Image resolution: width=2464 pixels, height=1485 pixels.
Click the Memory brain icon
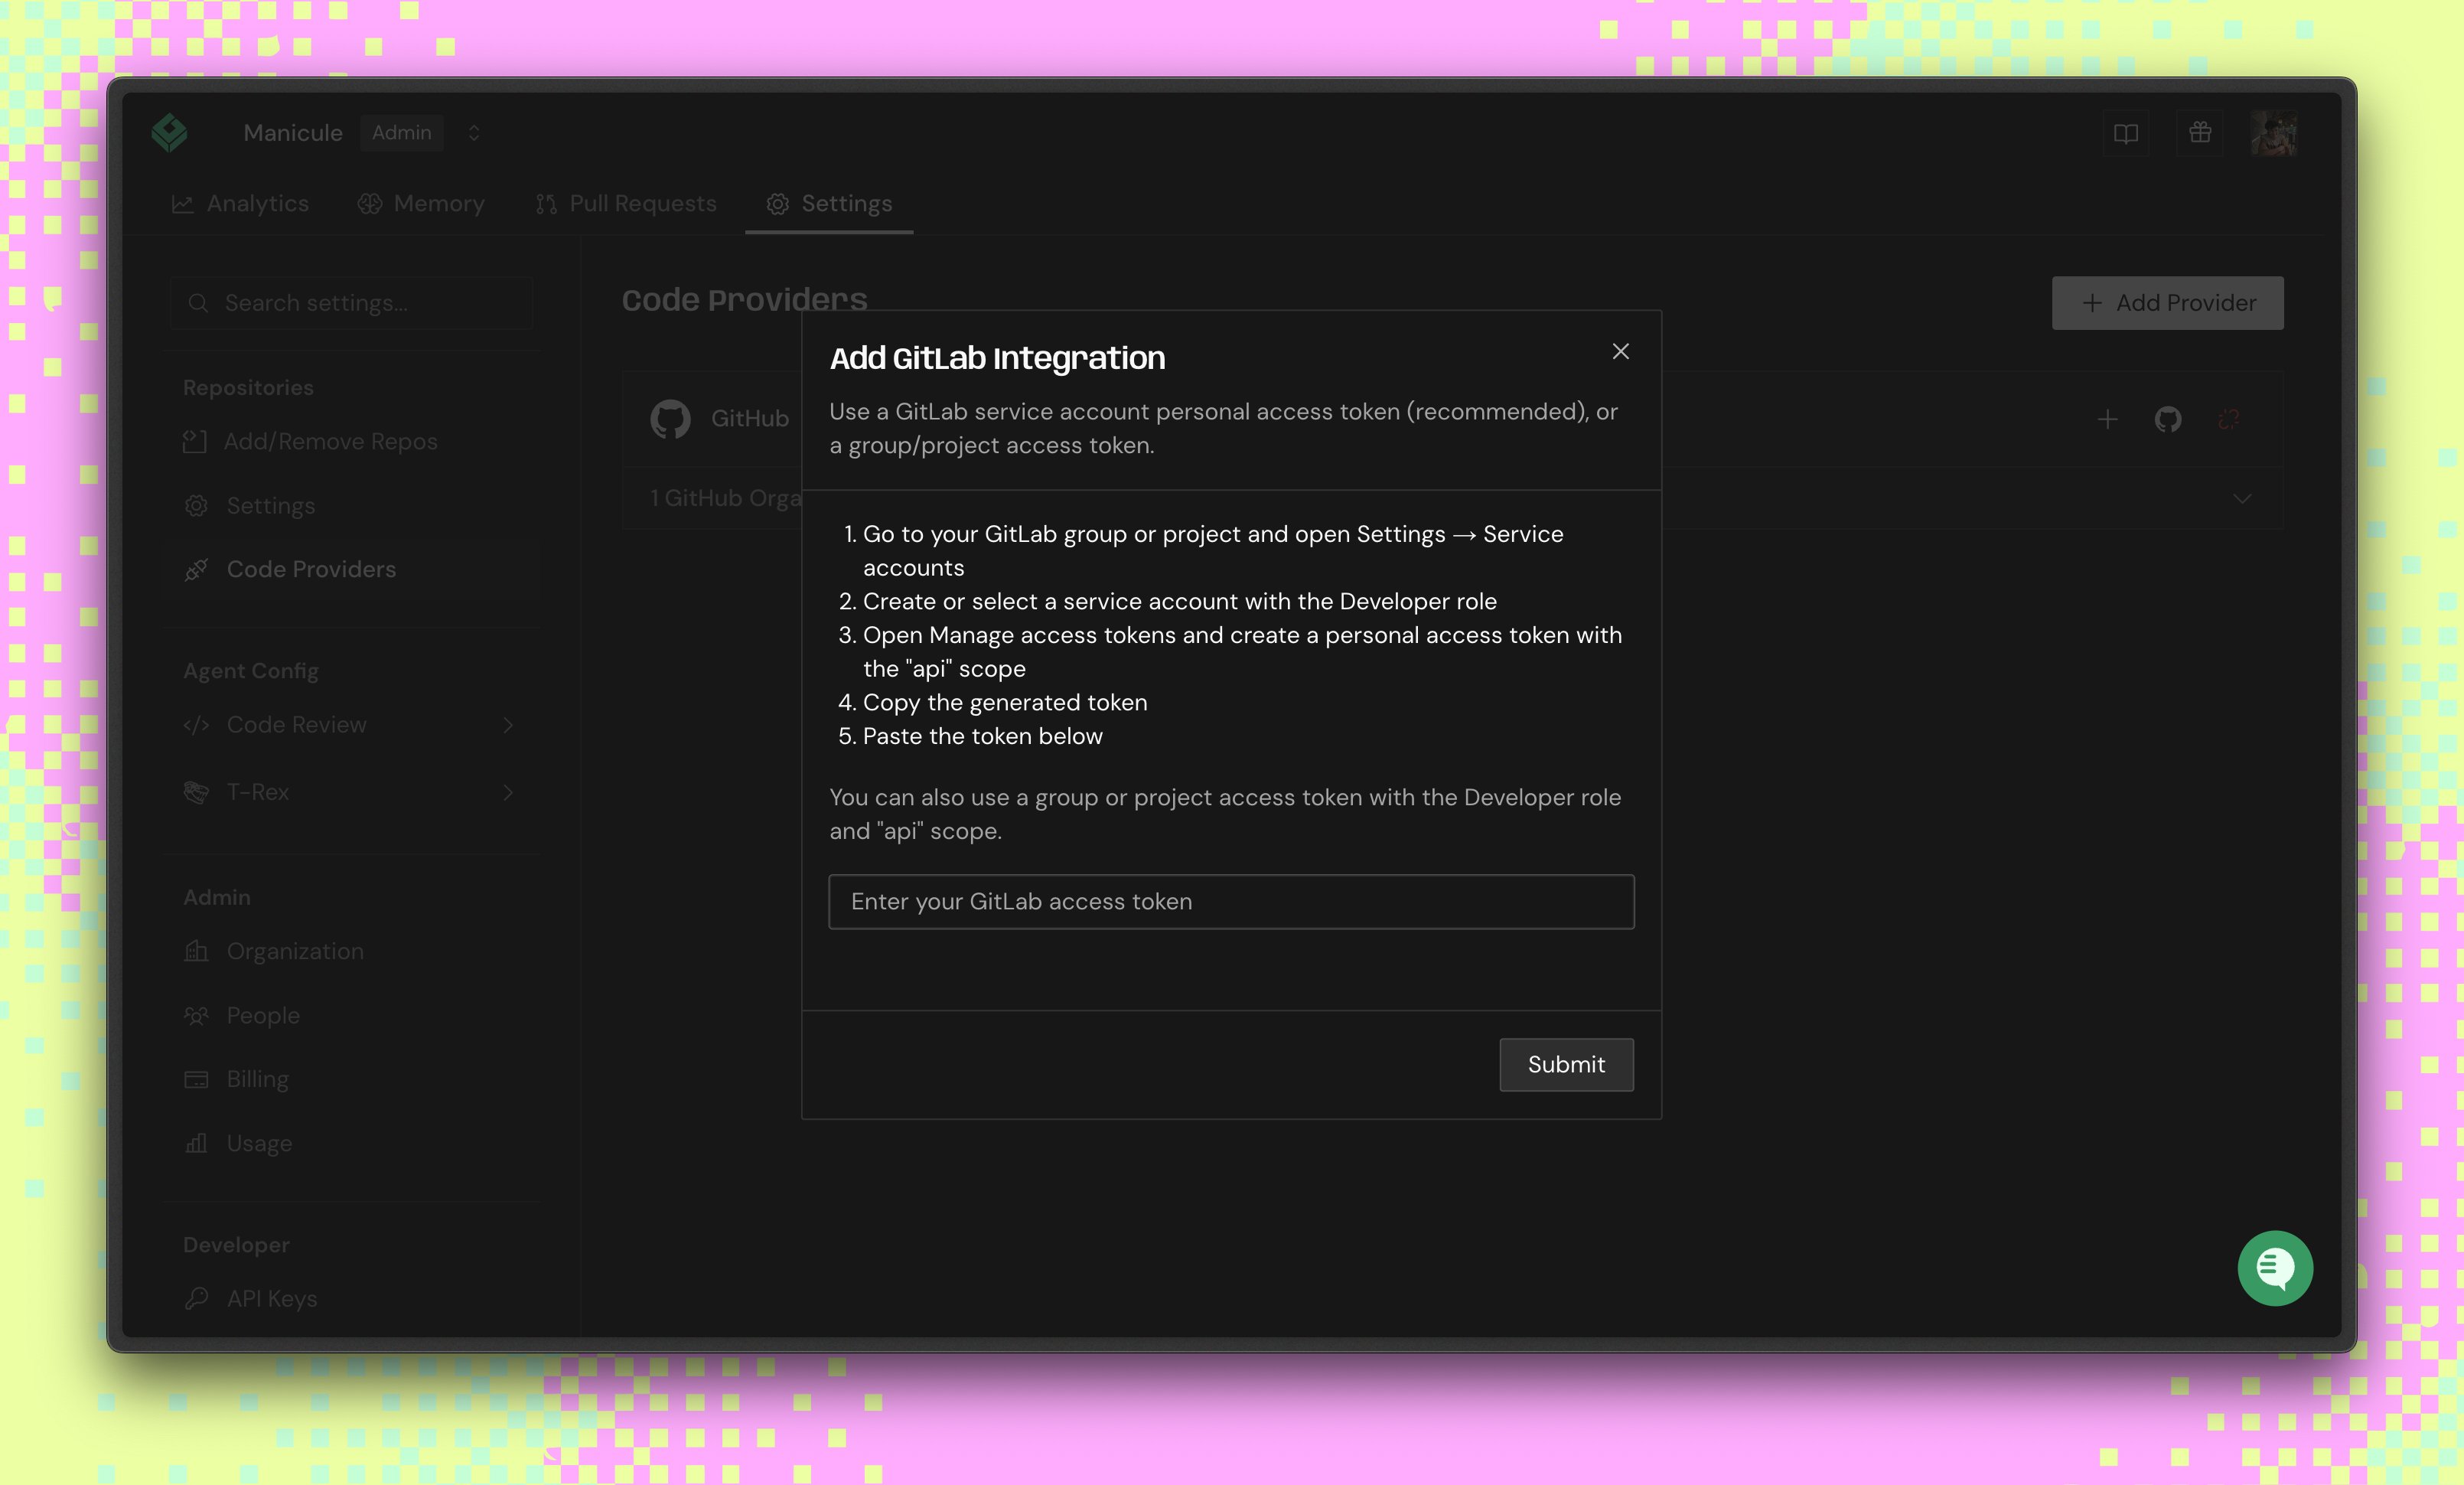369,204
